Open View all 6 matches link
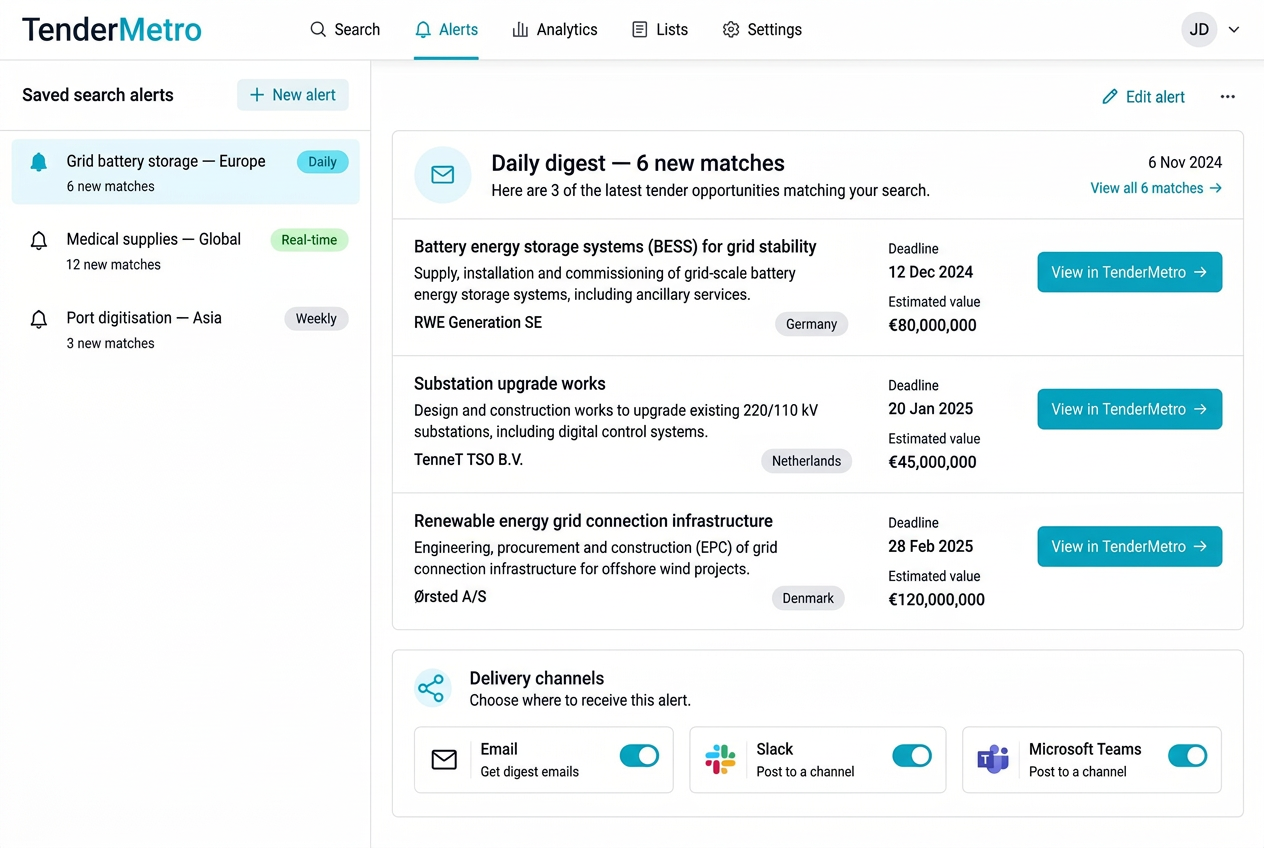 pyautogui.click(x=1156, y=188)
